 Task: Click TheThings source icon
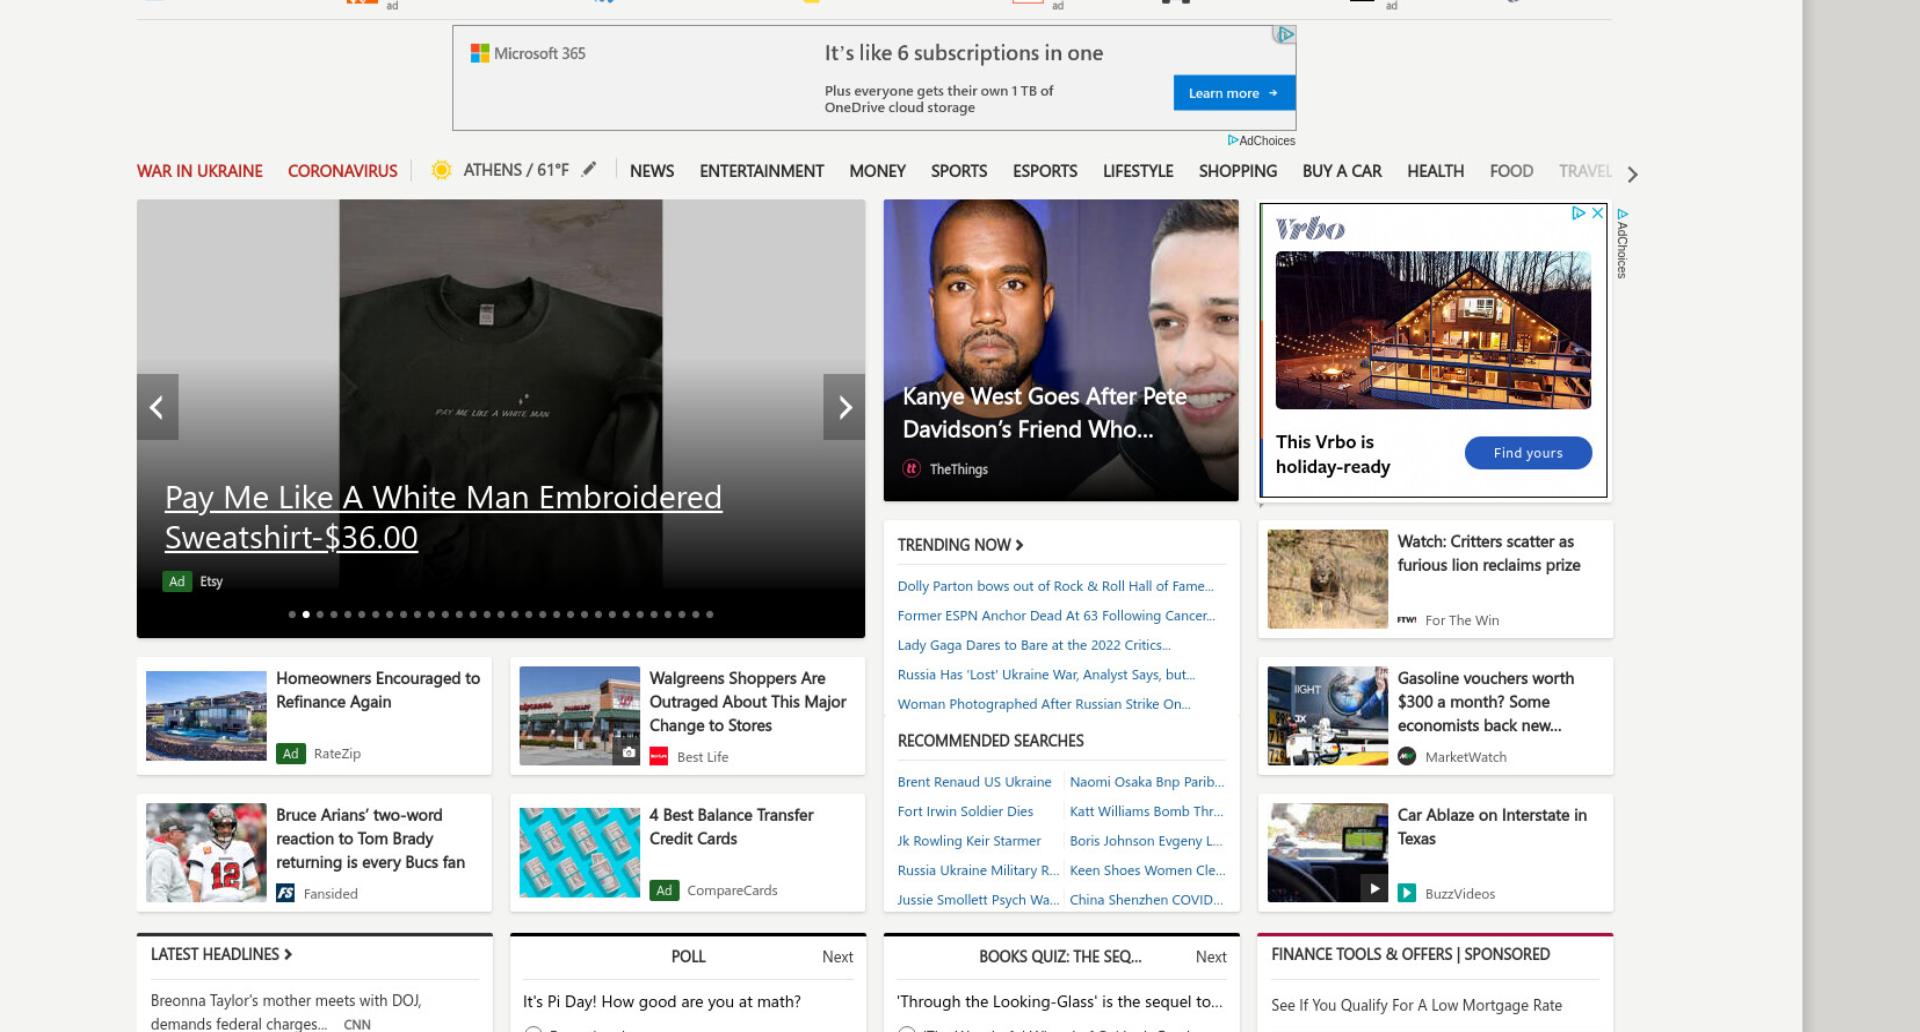[911, 468]
